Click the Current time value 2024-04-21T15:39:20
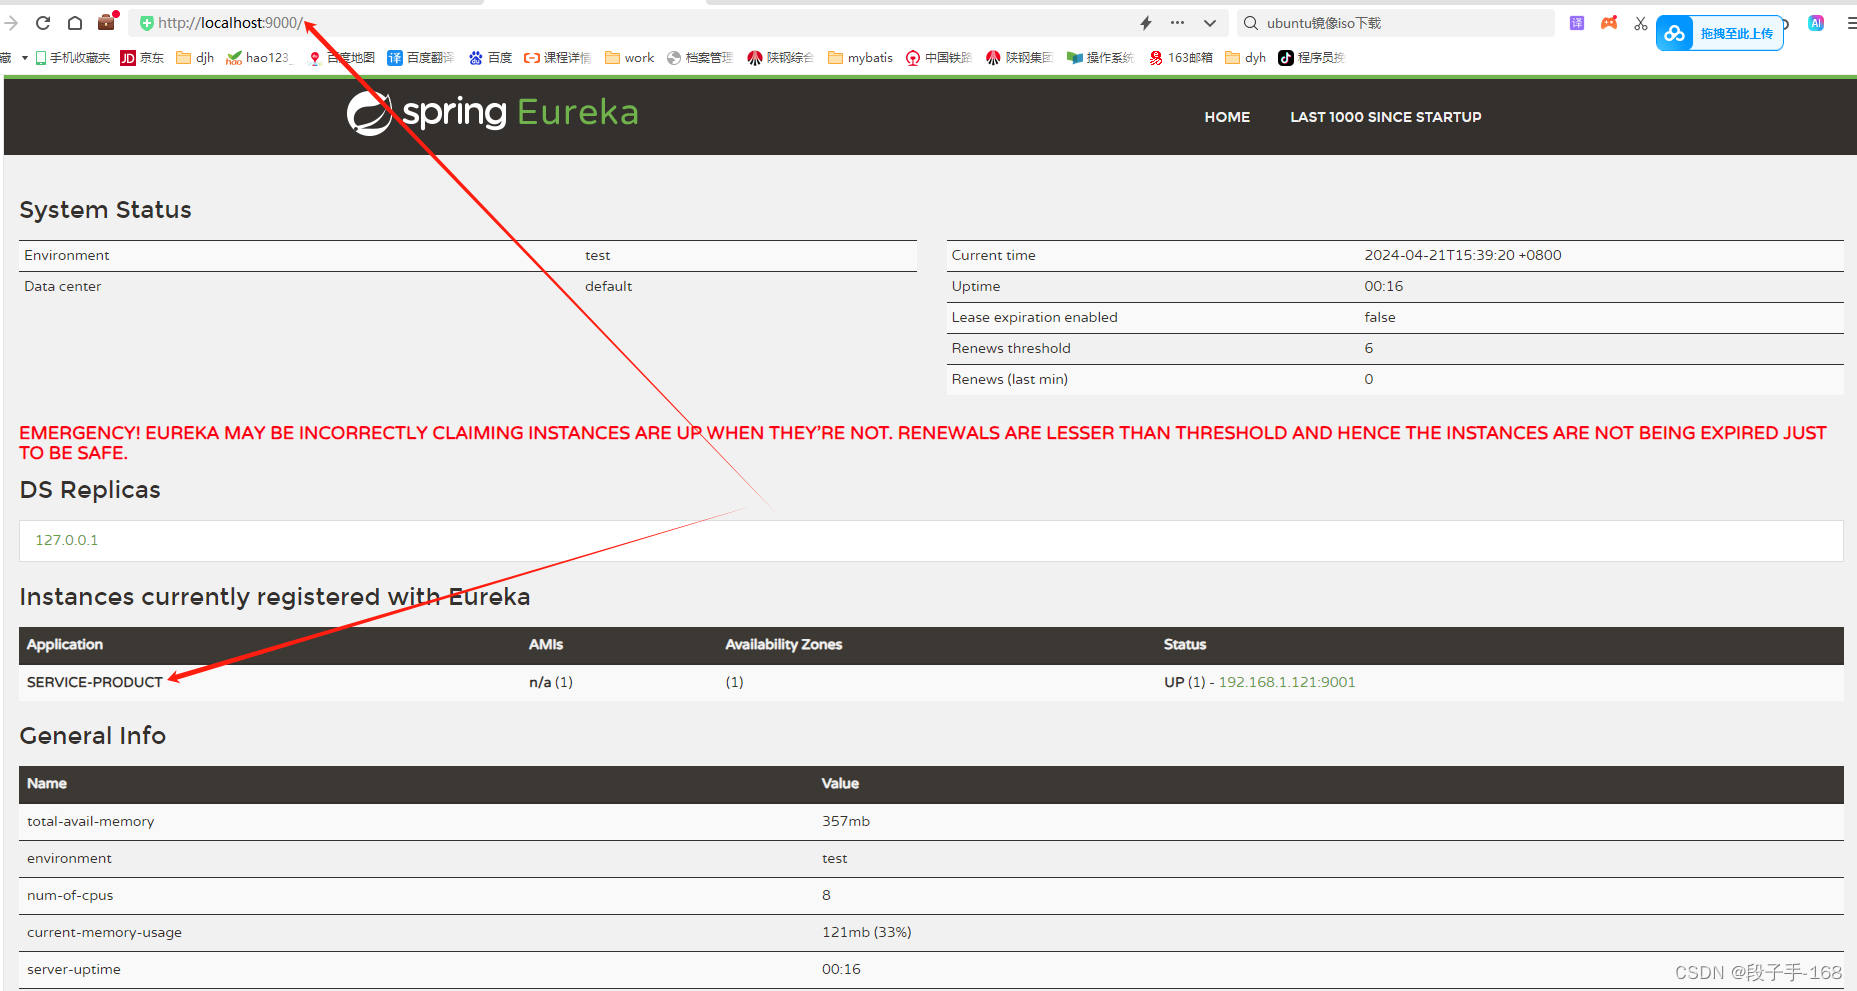Image resolution: width=1857 pixels, height=991 pixels. (1463, 255)
